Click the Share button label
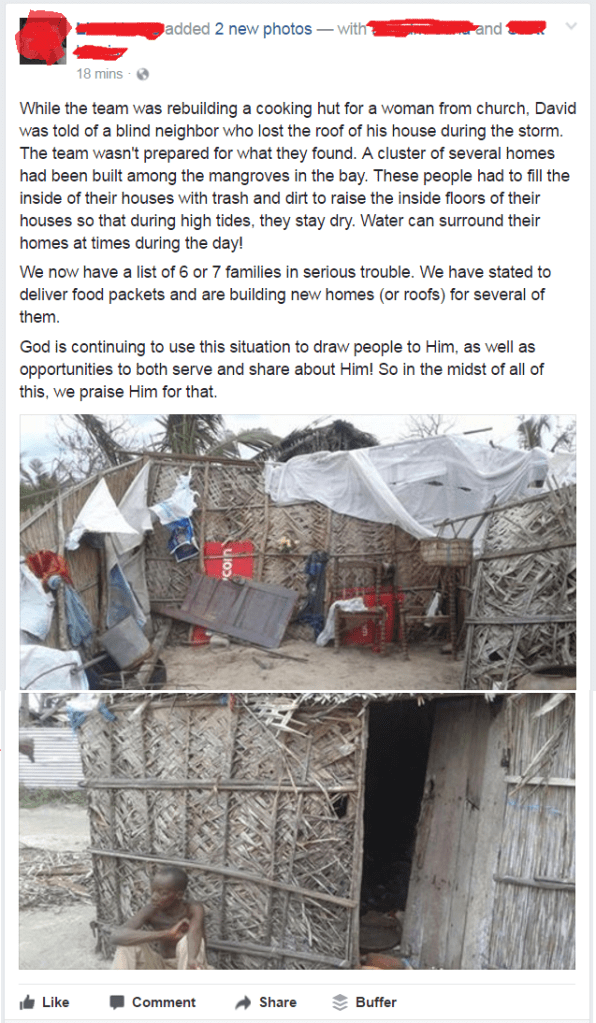The height and width of the screenshot is (1023, 596). 278,1002
